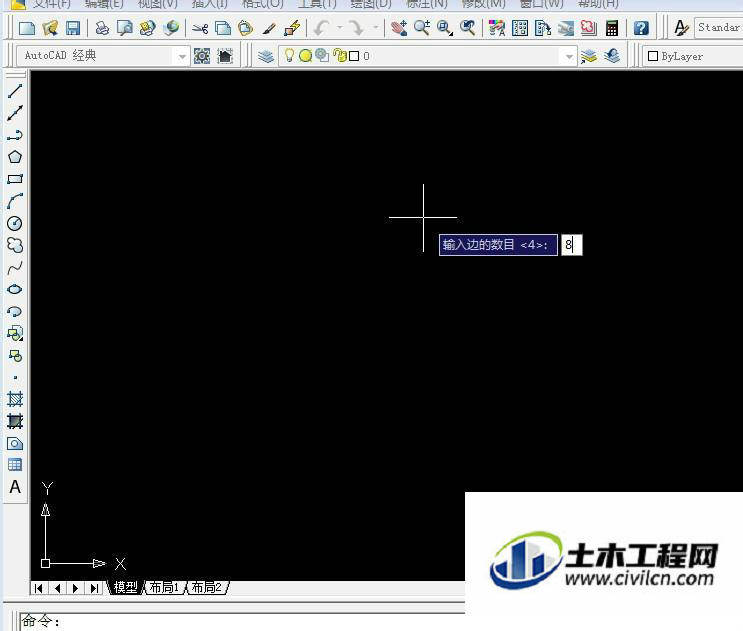Screen dimensions: 743x631
Task: Click layer 0 color swatch square
Action: coord(354,56)
